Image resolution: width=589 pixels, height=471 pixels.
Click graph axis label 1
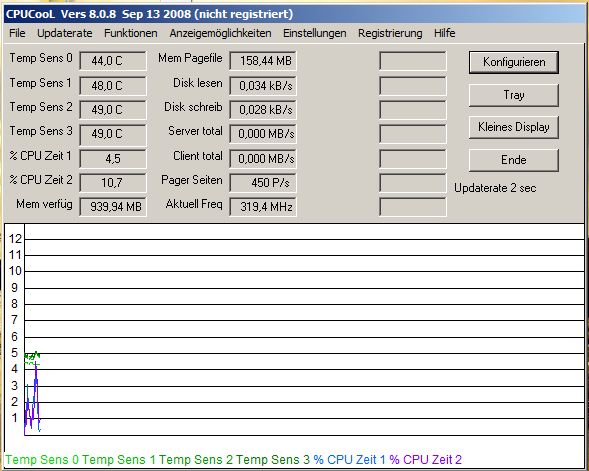click(x=14, y=417)
